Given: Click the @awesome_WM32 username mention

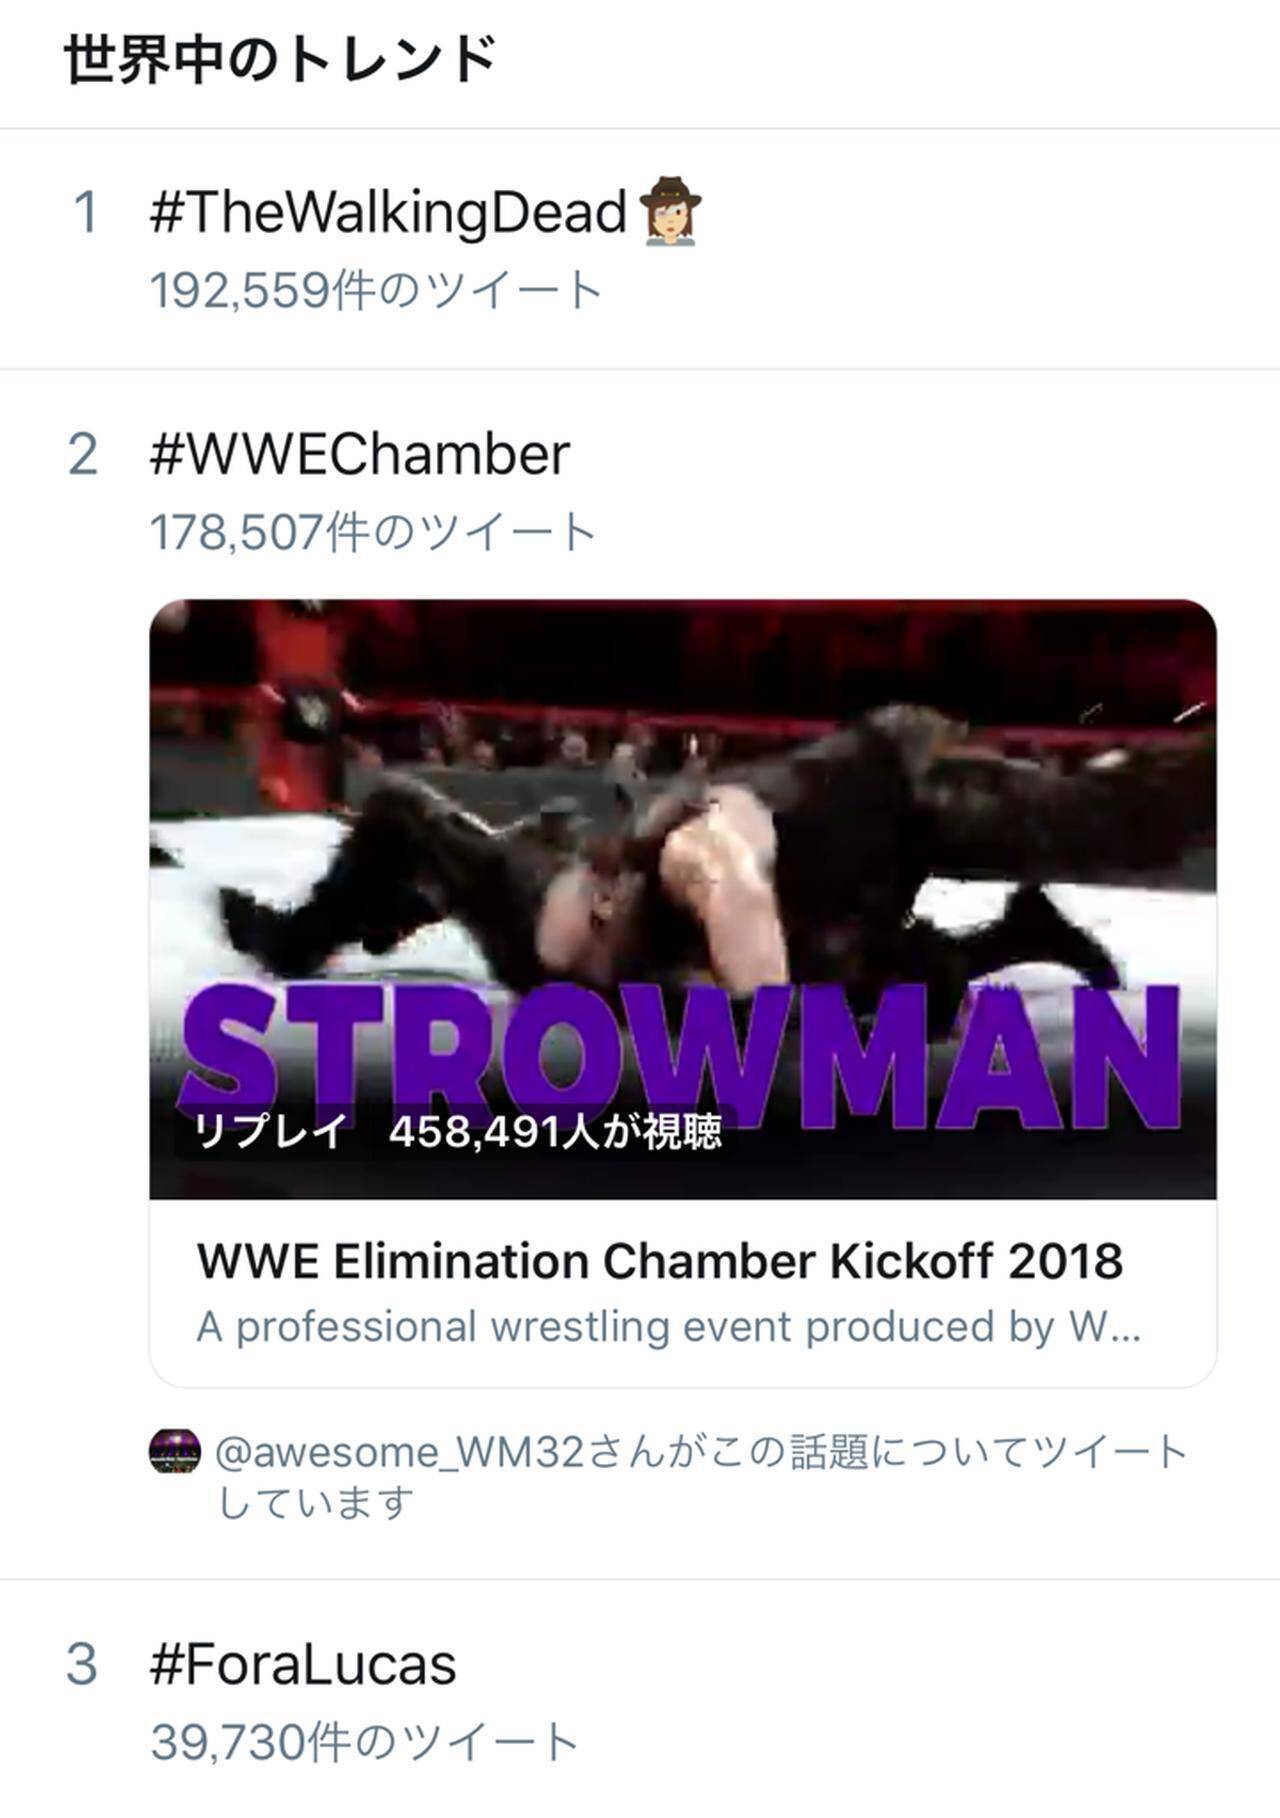Looking at the screenshot, I should [400, 1452].
